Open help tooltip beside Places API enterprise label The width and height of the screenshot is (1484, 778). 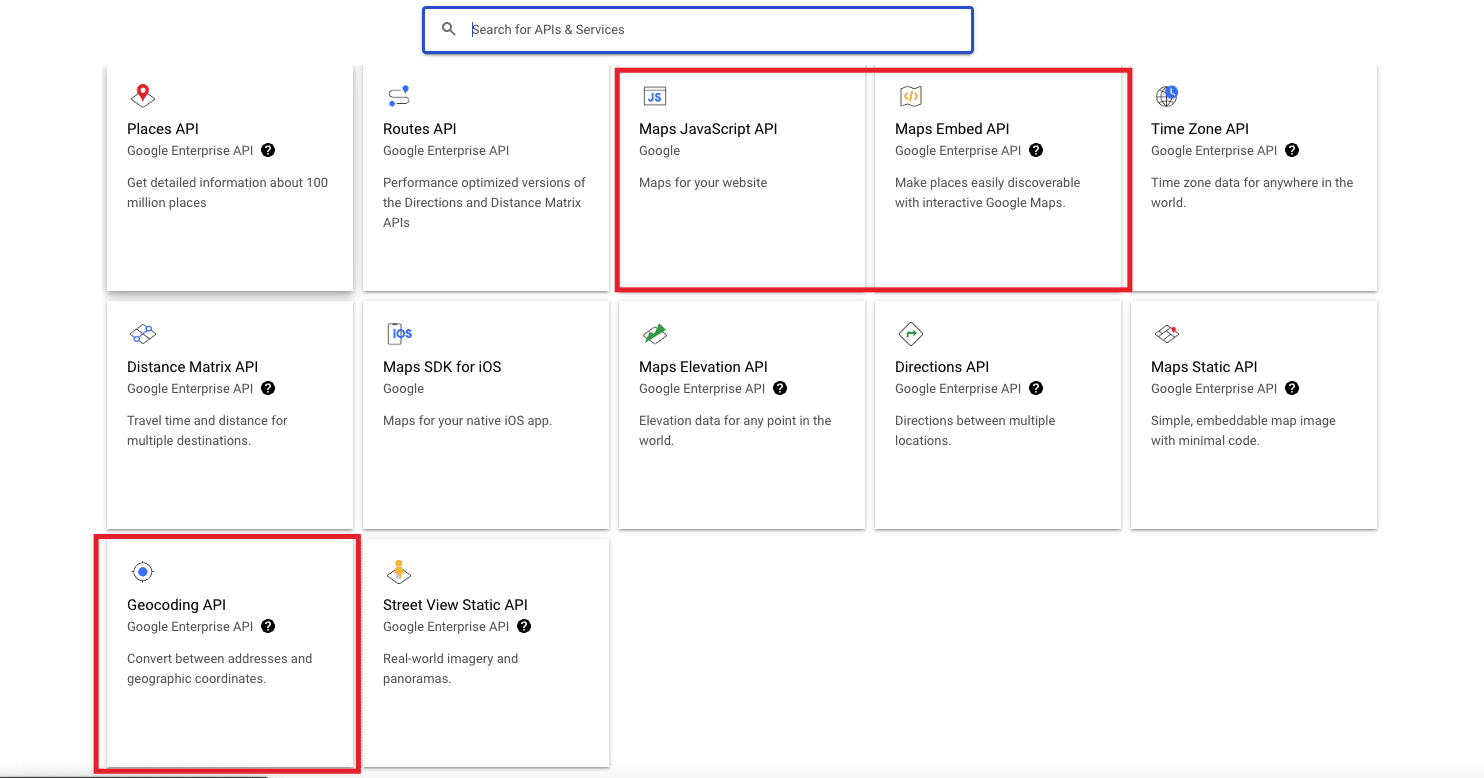pos(268,150)
